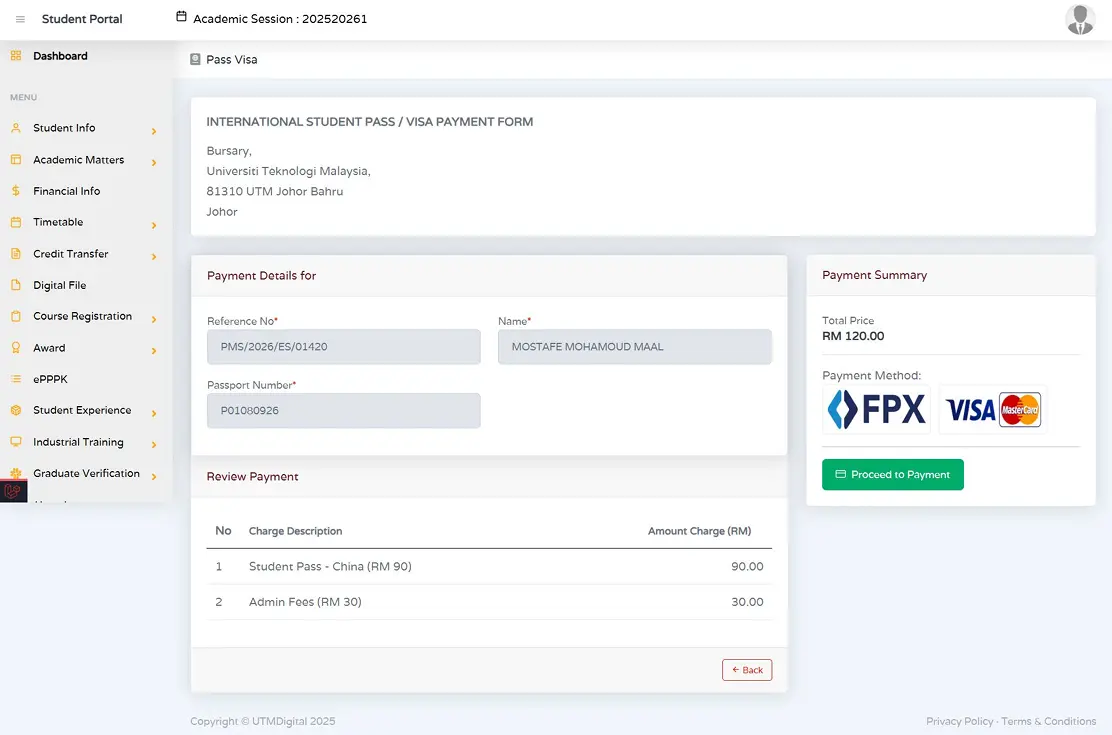Expand the Industrial Training submenu chevron

click(x=154, y=445)
